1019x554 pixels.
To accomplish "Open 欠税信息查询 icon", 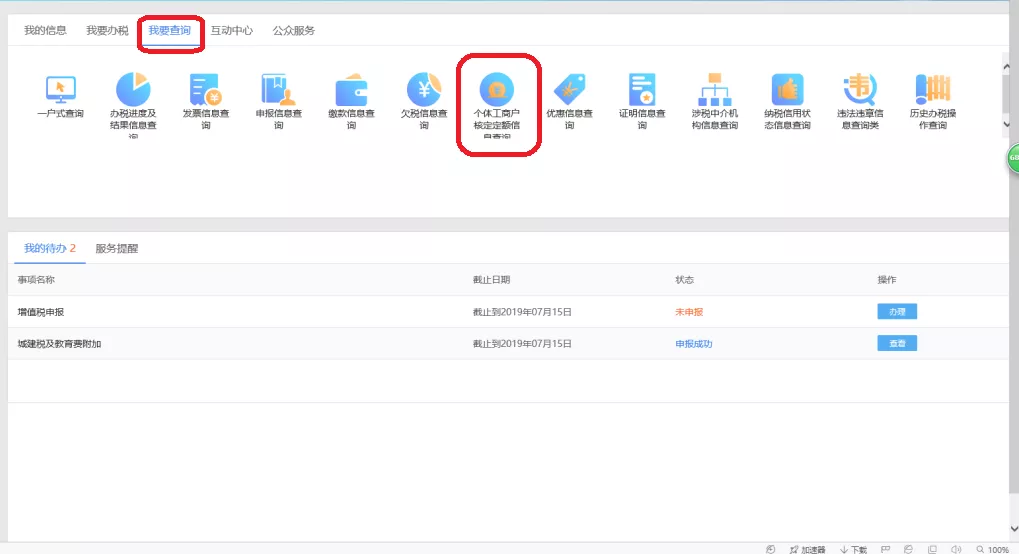I will point(424,89).
